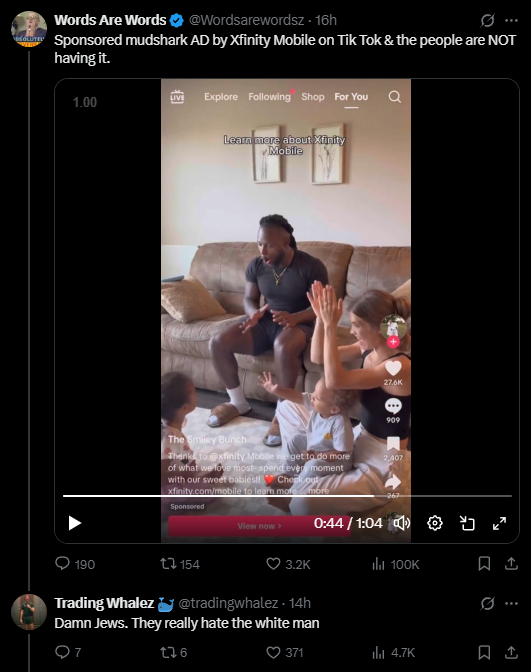Viewport: 531px width, 672px height.
Task: Open @tradingwhalez profile handle
Action: 228,603
